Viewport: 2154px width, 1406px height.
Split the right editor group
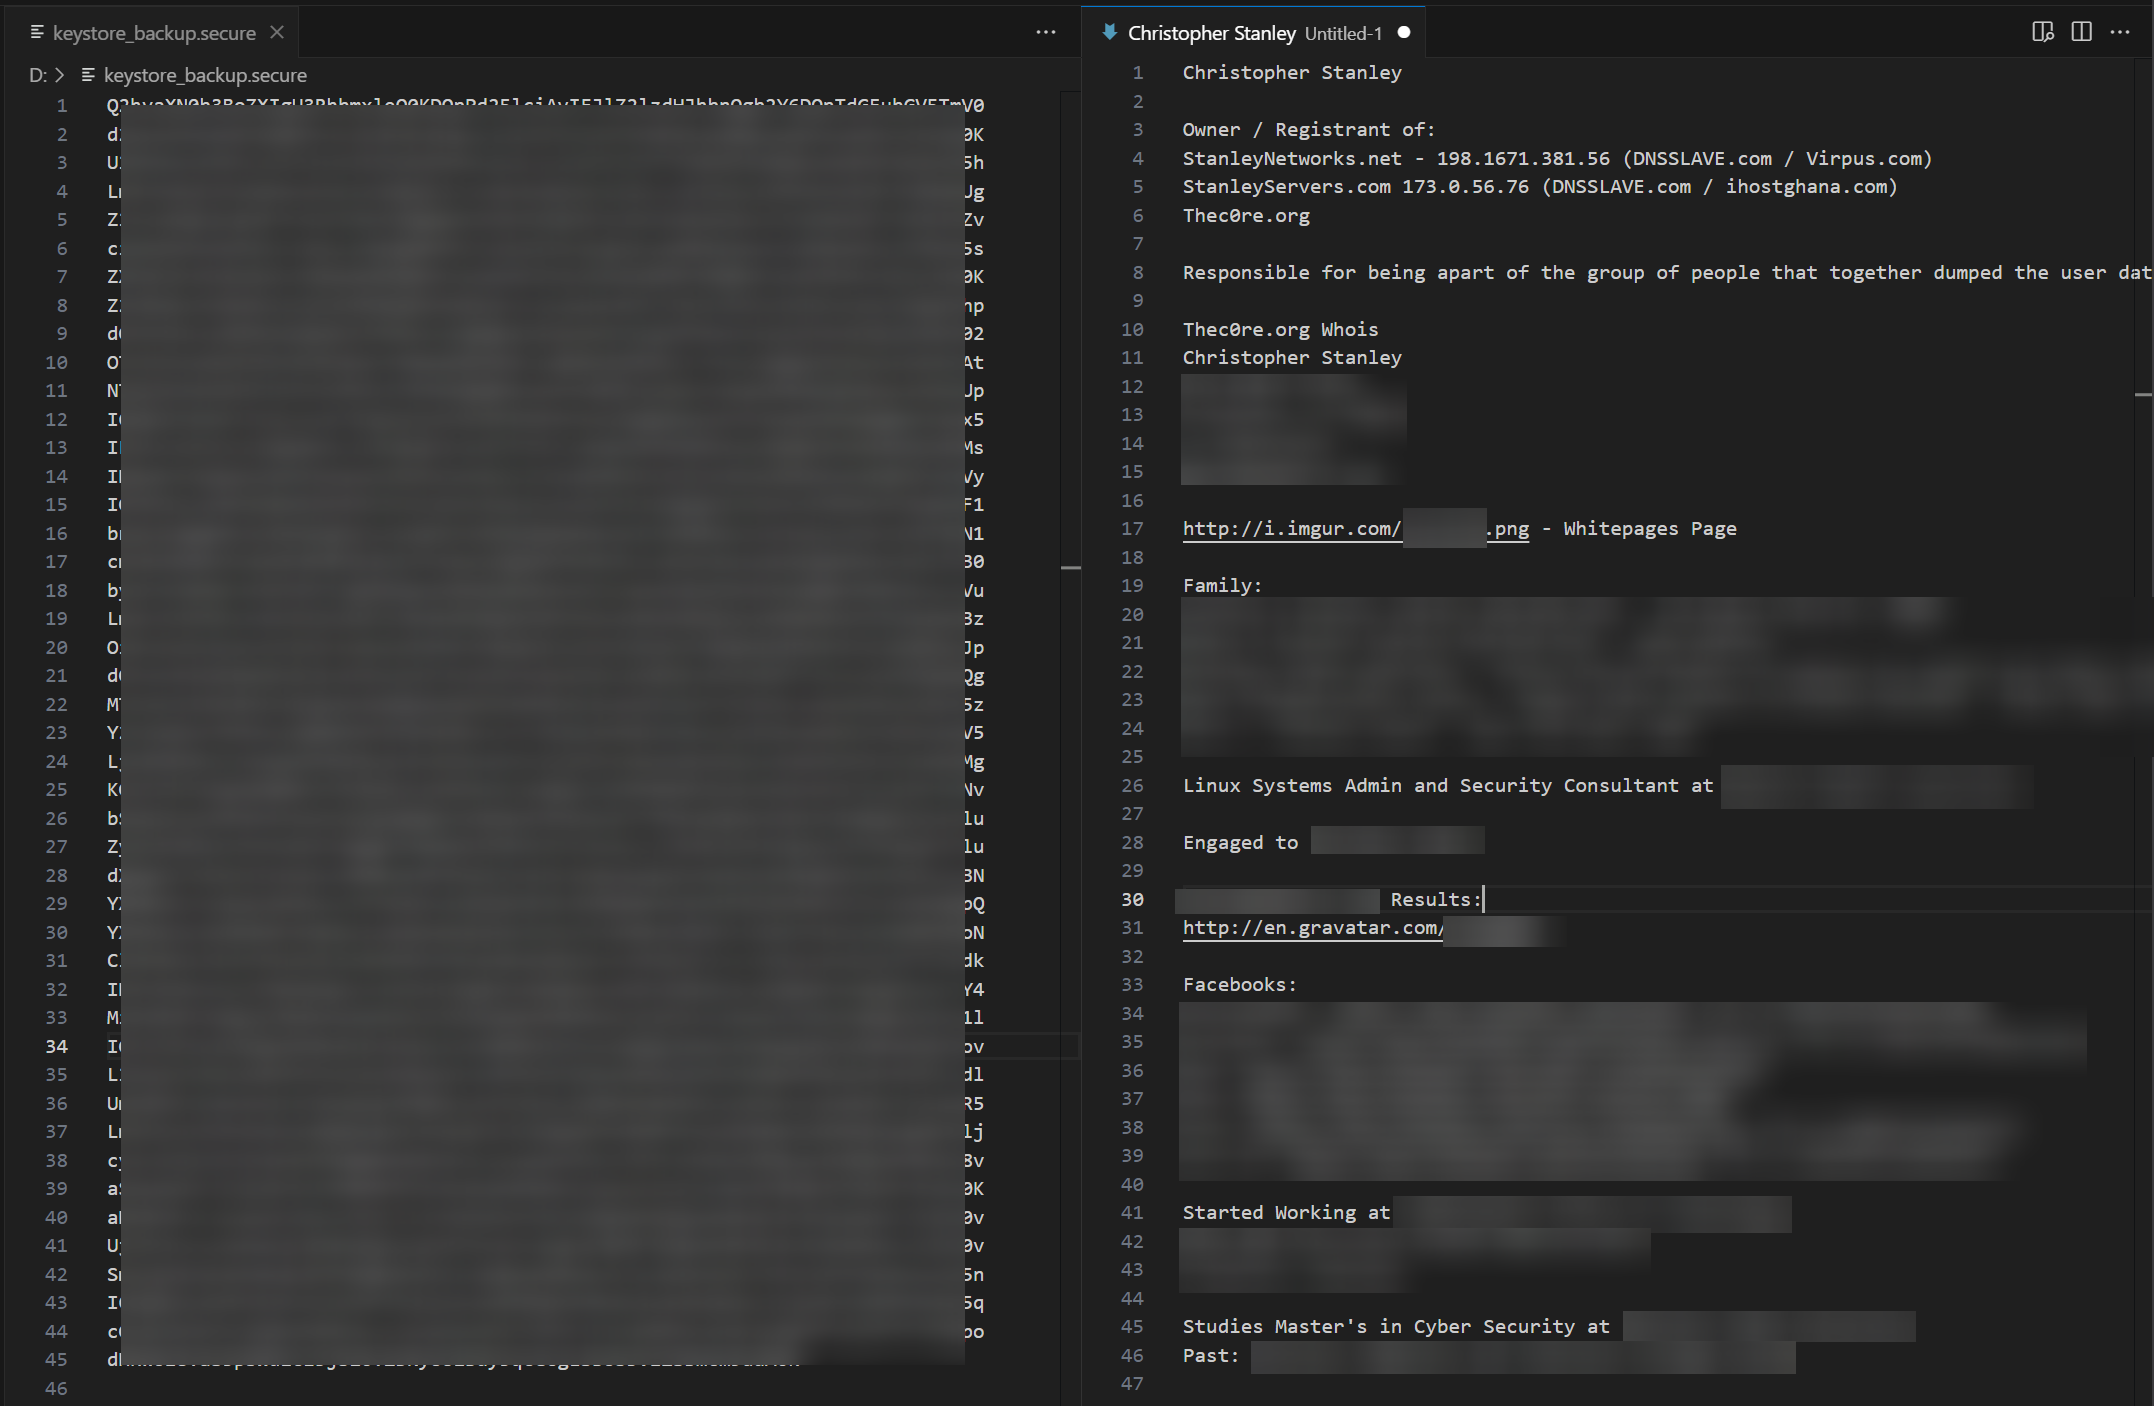(x=2081, y=32)
